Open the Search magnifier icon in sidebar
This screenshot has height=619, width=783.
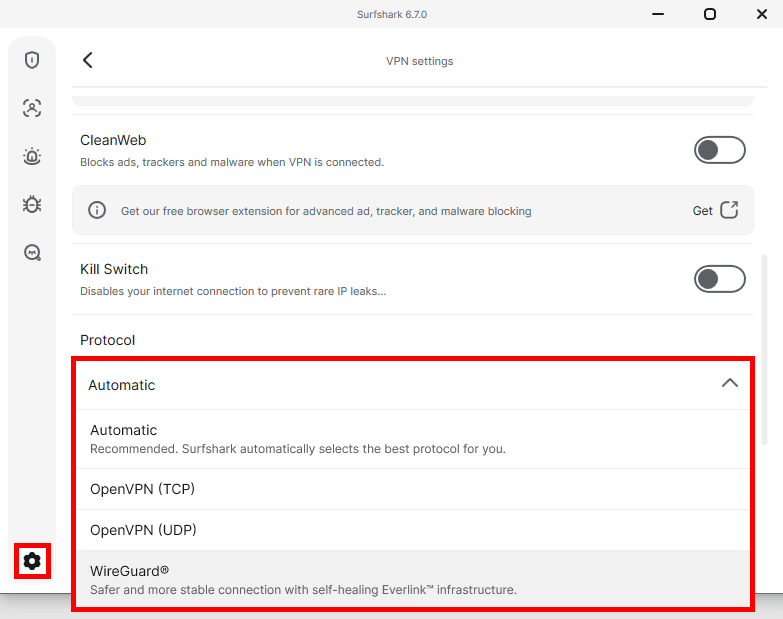coord(32,253)
